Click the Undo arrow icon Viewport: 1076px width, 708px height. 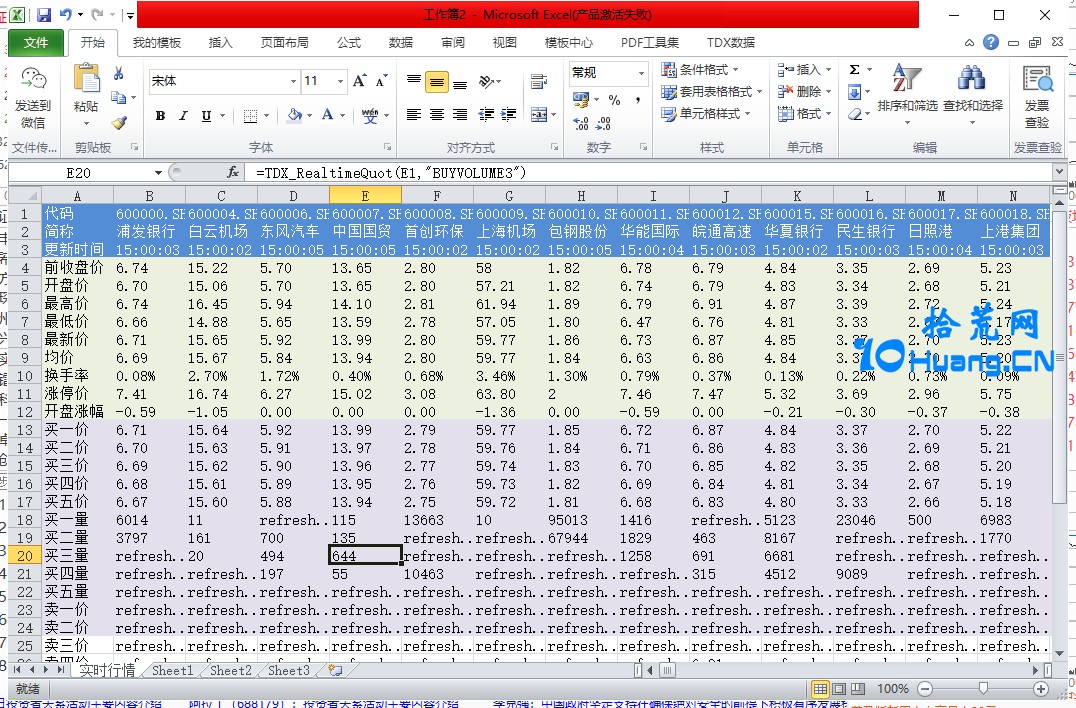click(66, 14)
